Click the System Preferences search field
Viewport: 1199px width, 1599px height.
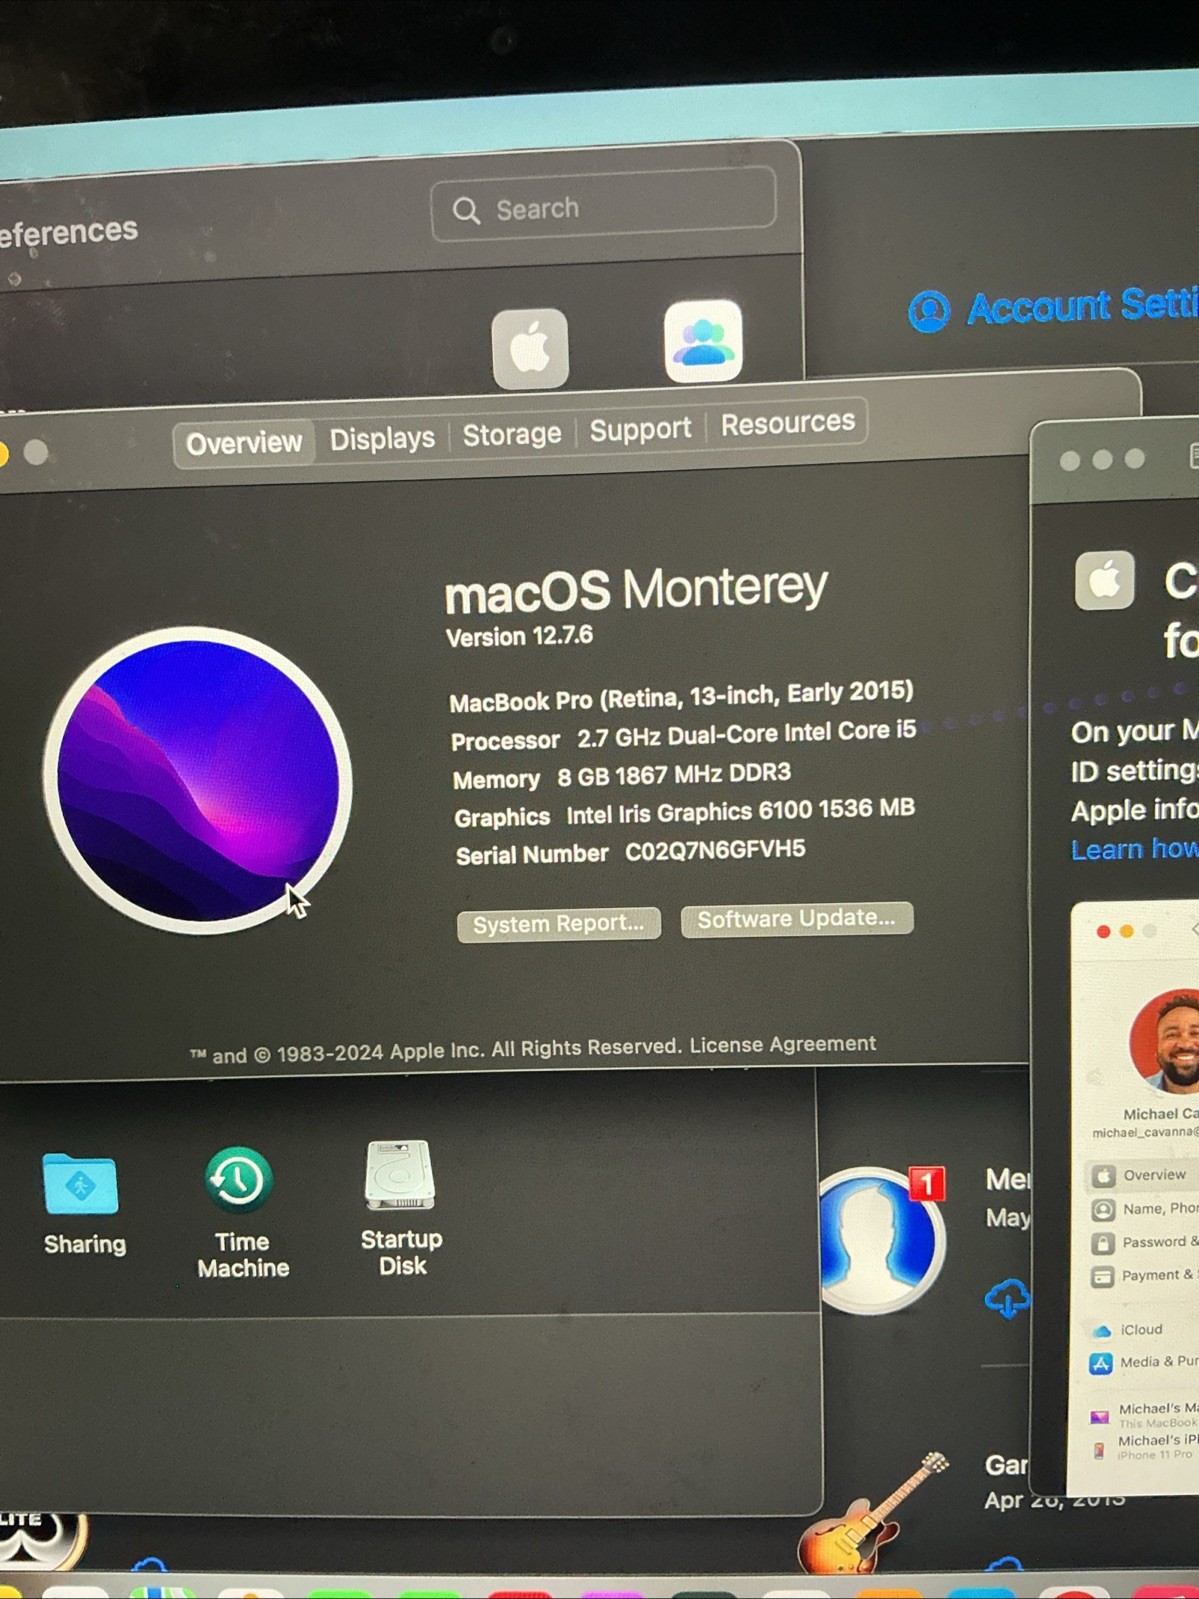tap(603, 206)
